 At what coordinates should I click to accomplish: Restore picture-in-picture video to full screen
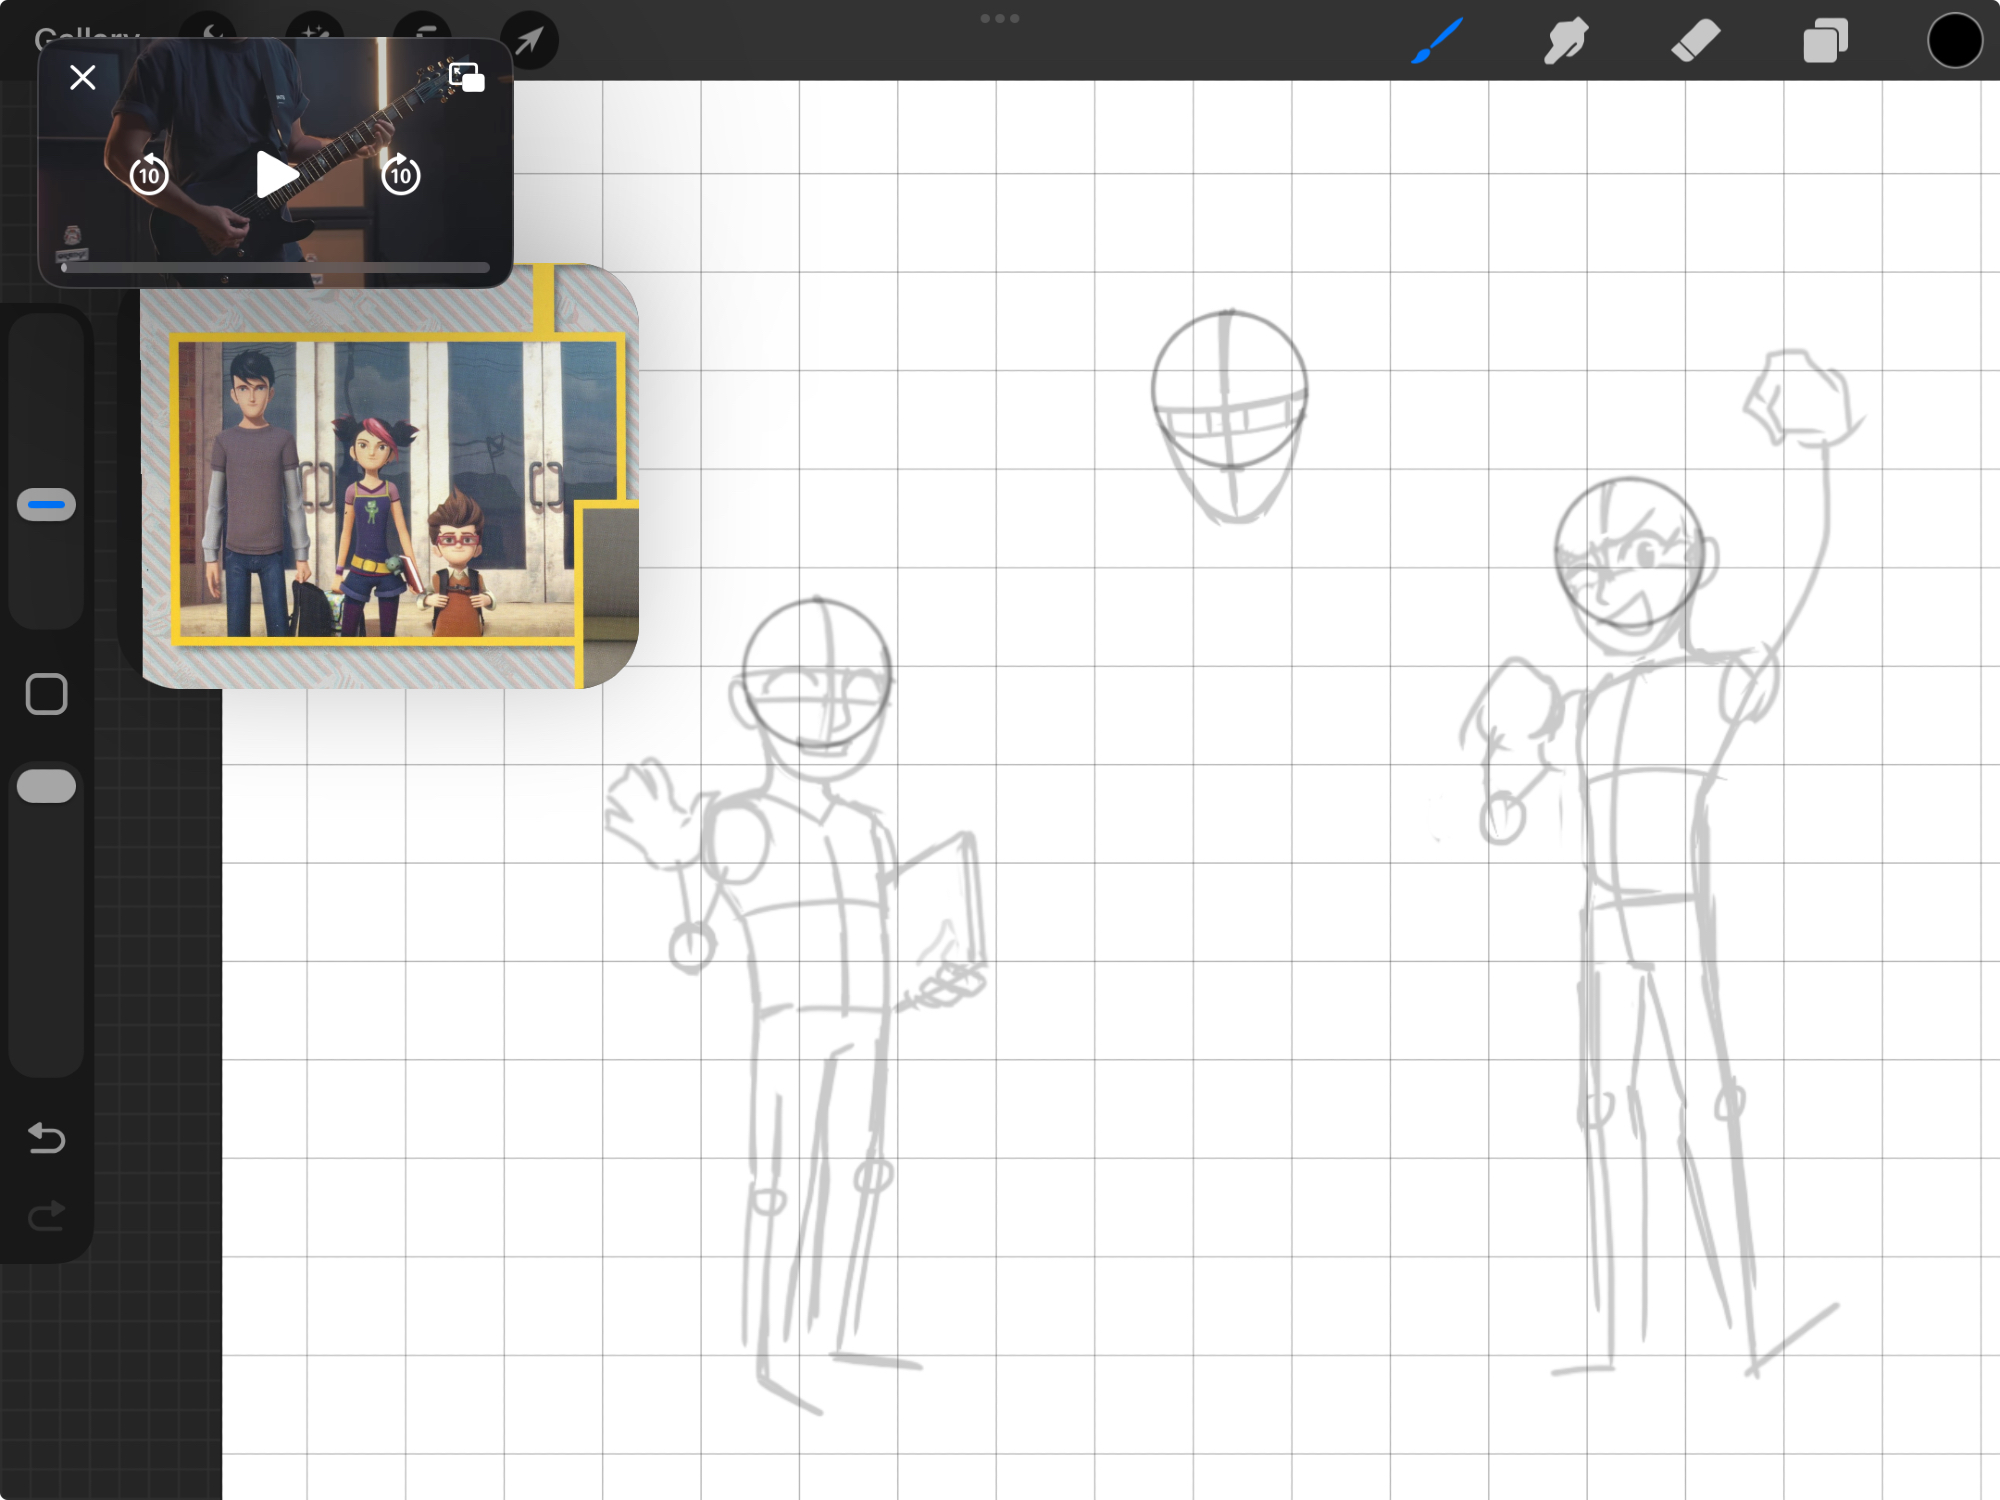pyautogui.click(x=466, y=77)
